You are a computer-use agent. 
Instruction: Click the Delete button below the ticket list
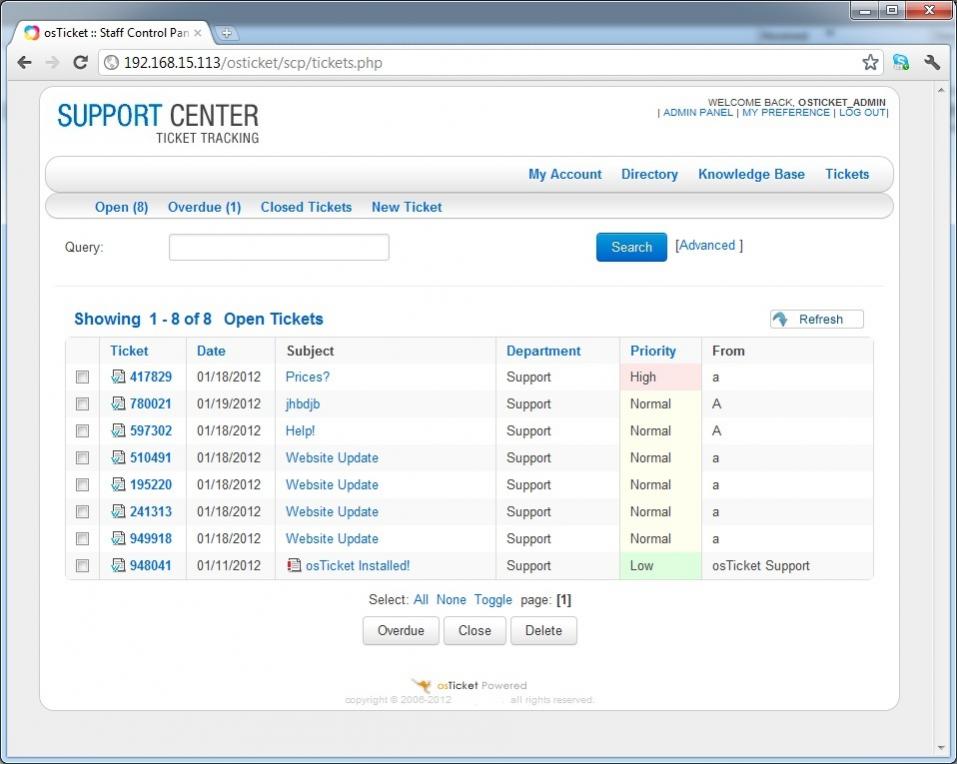pyautogui.click(x=544, y=630)
